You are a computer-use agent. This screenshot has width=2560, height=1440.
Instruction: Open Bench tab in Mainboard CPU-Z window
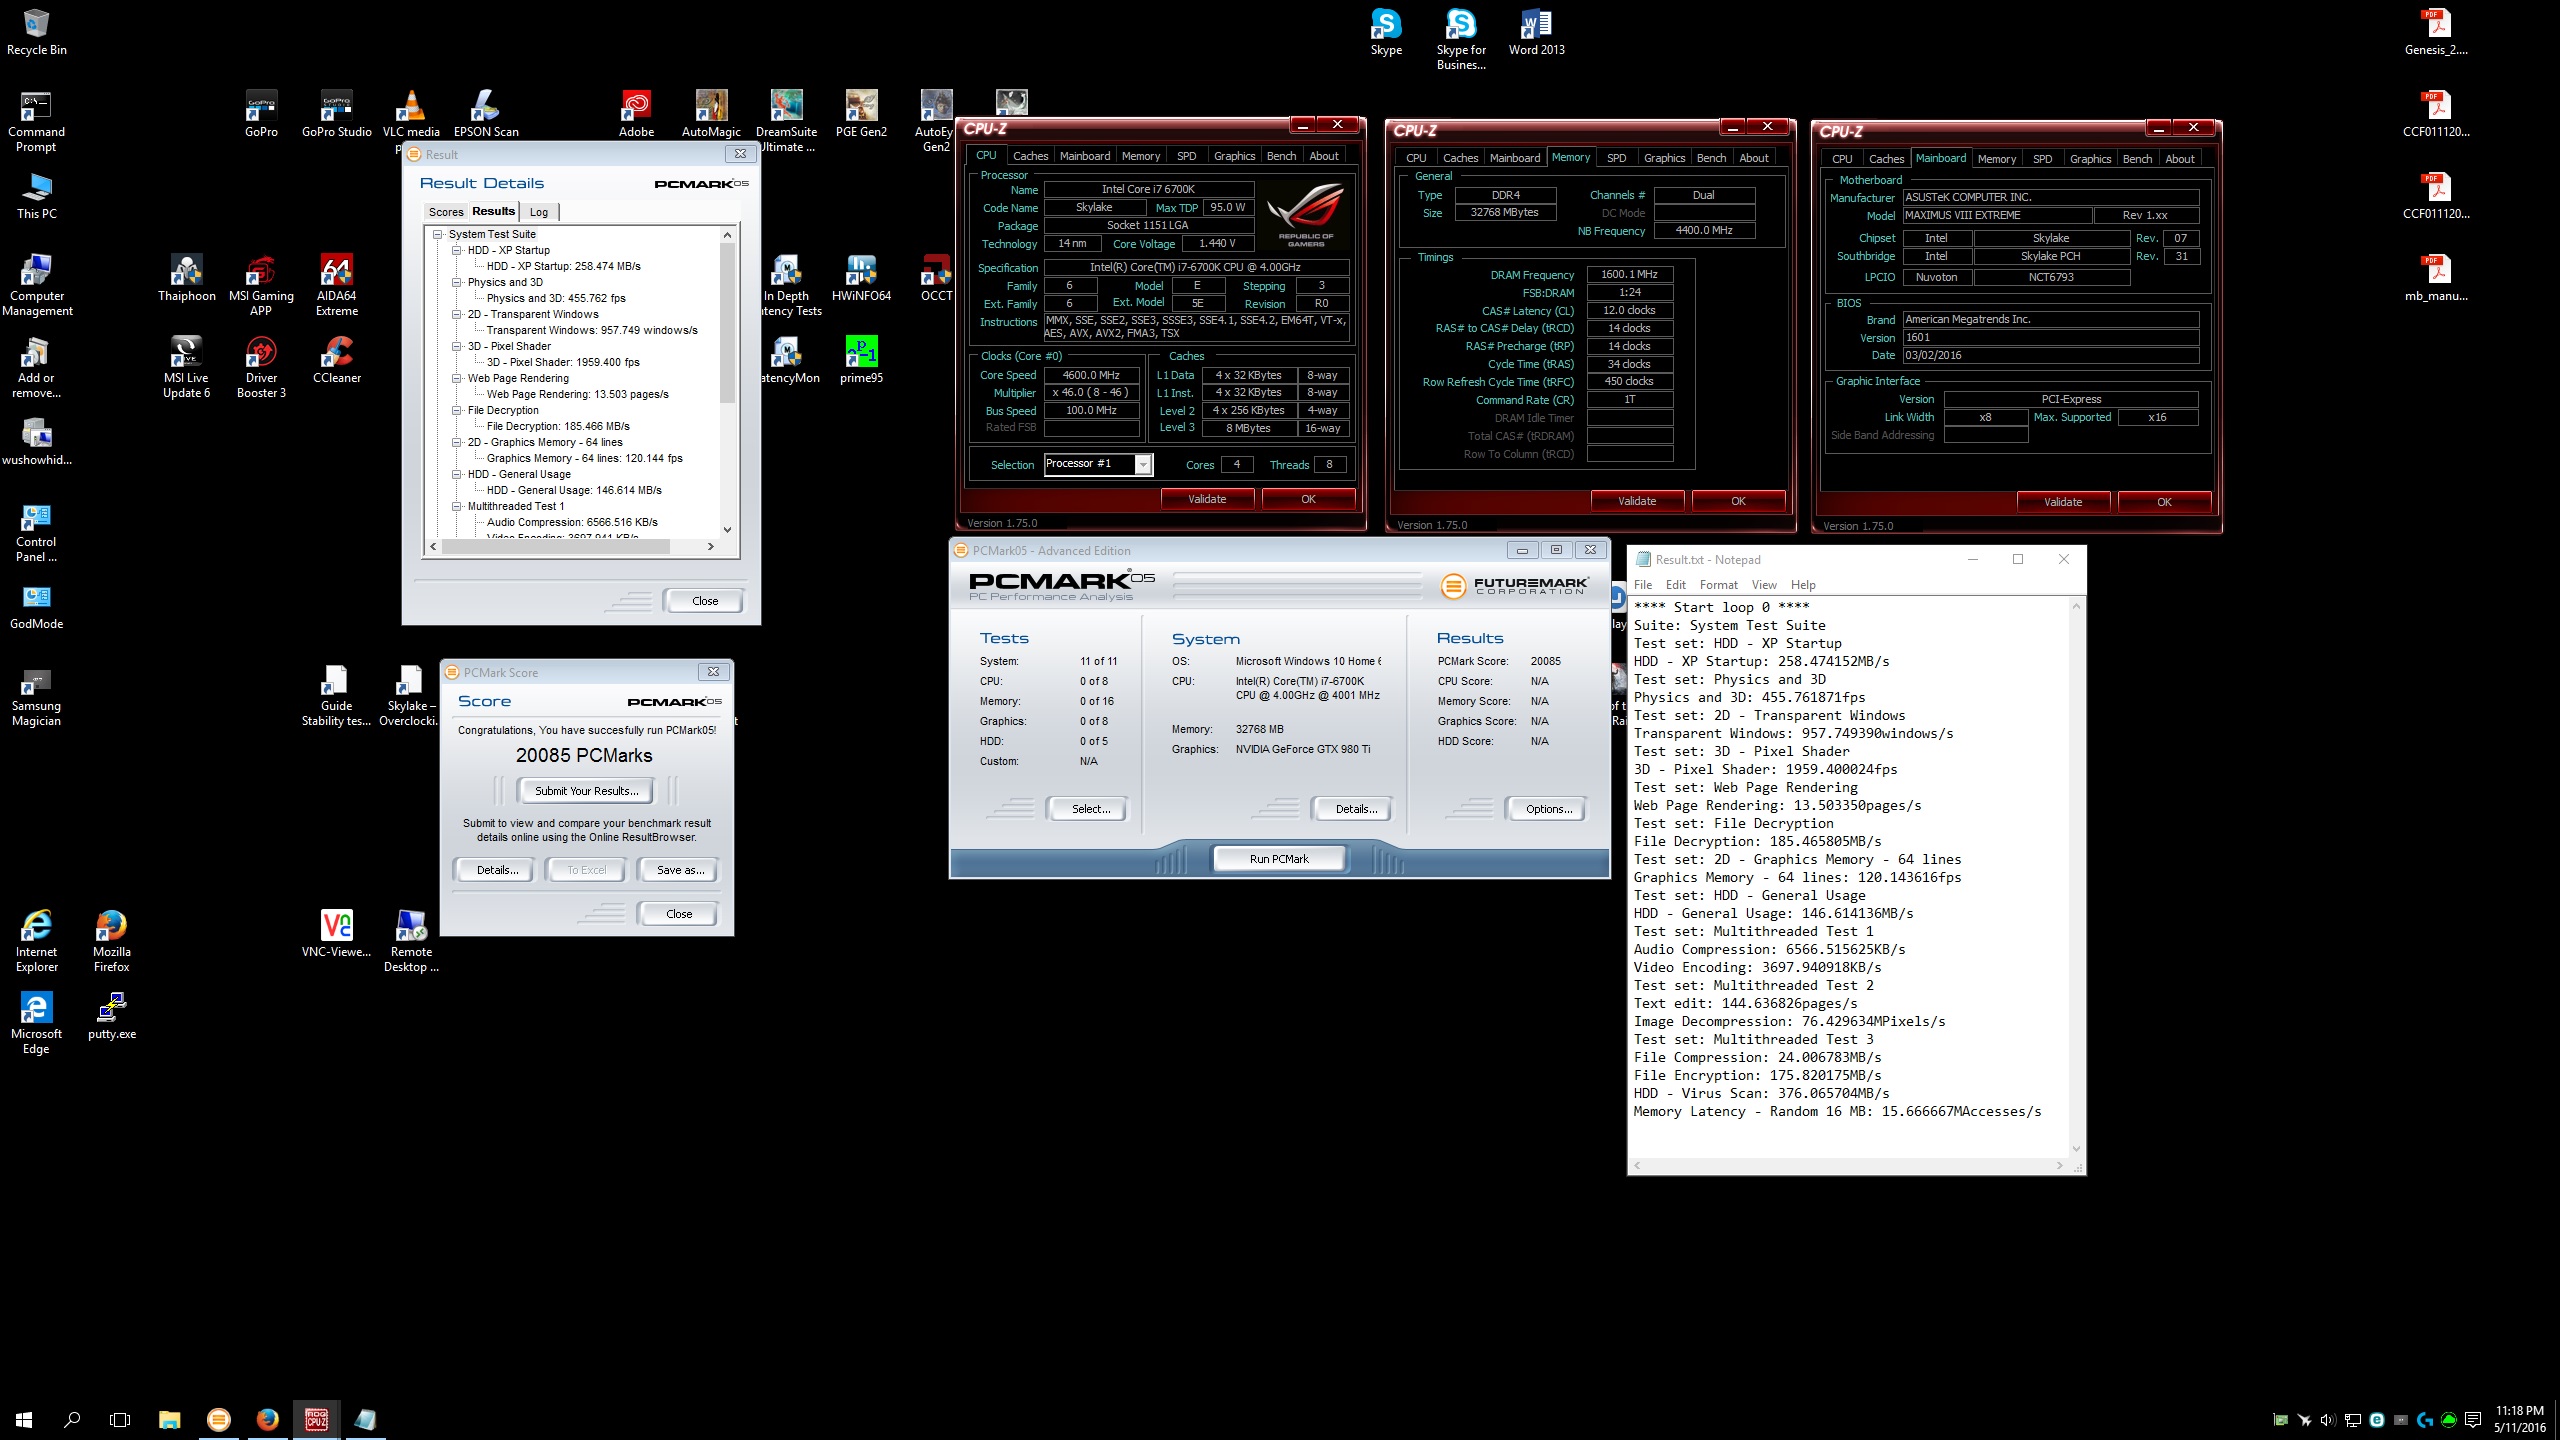click(2137, 159)
